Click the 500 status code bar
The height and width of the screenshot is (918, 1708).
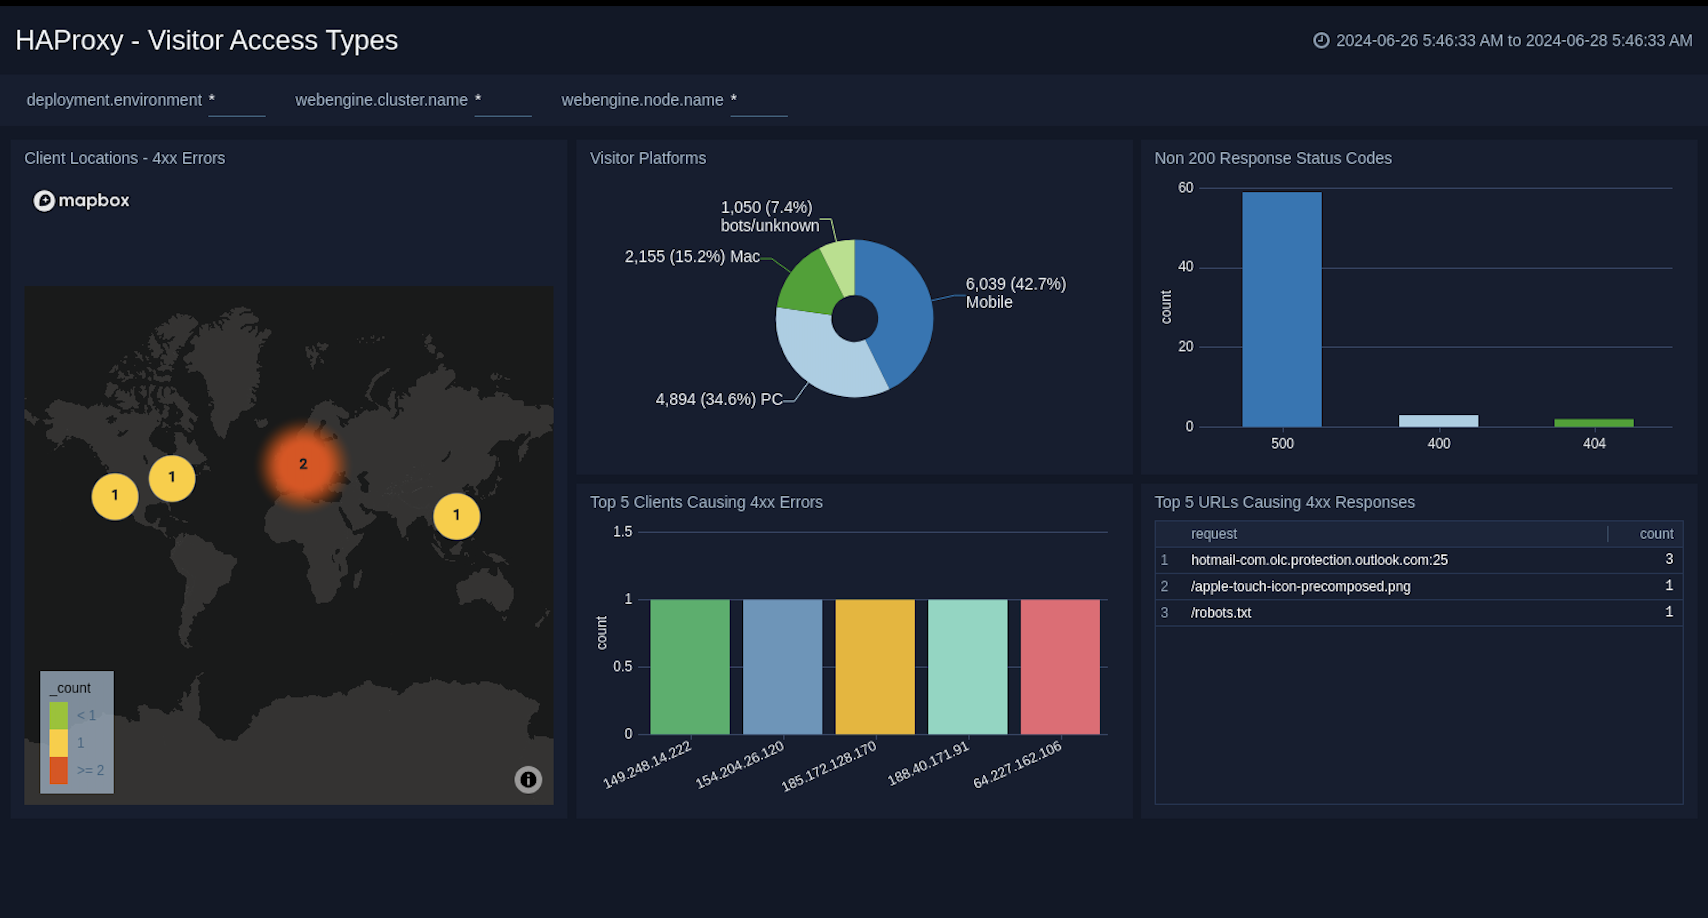pos(1282,310)
